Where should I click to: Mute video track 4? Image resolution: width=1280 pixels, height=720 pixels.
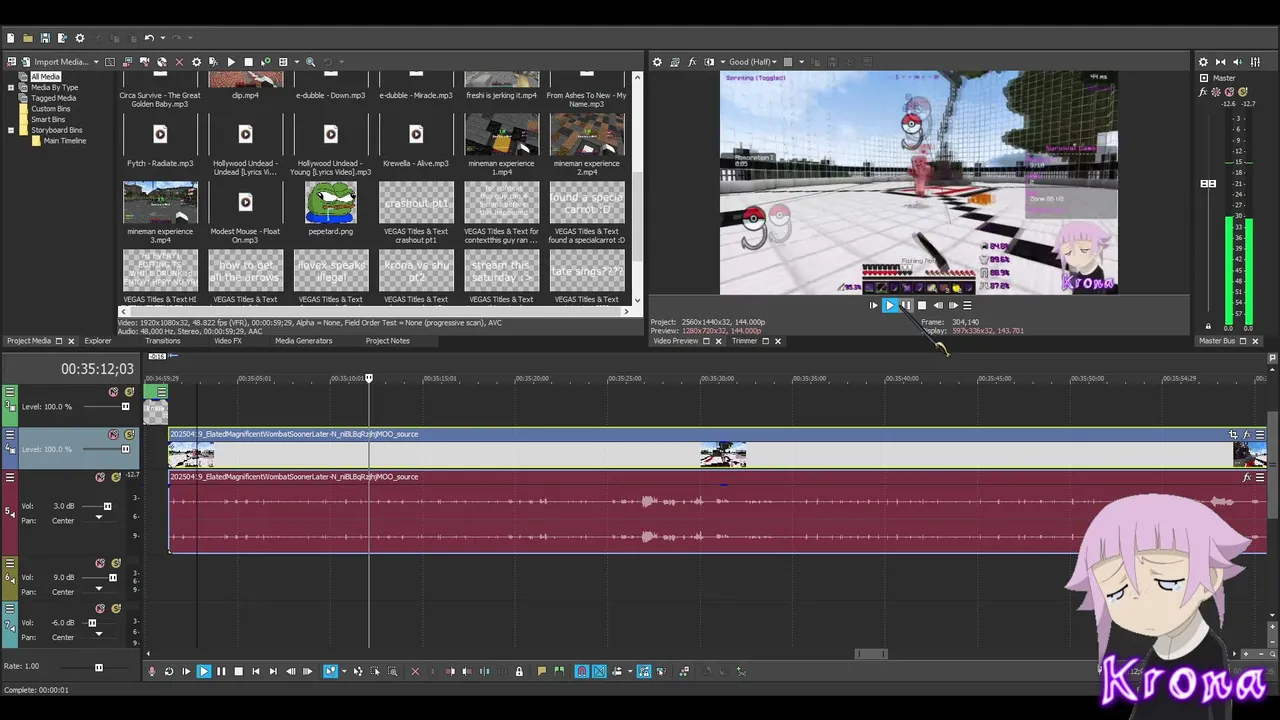[113, 435]
